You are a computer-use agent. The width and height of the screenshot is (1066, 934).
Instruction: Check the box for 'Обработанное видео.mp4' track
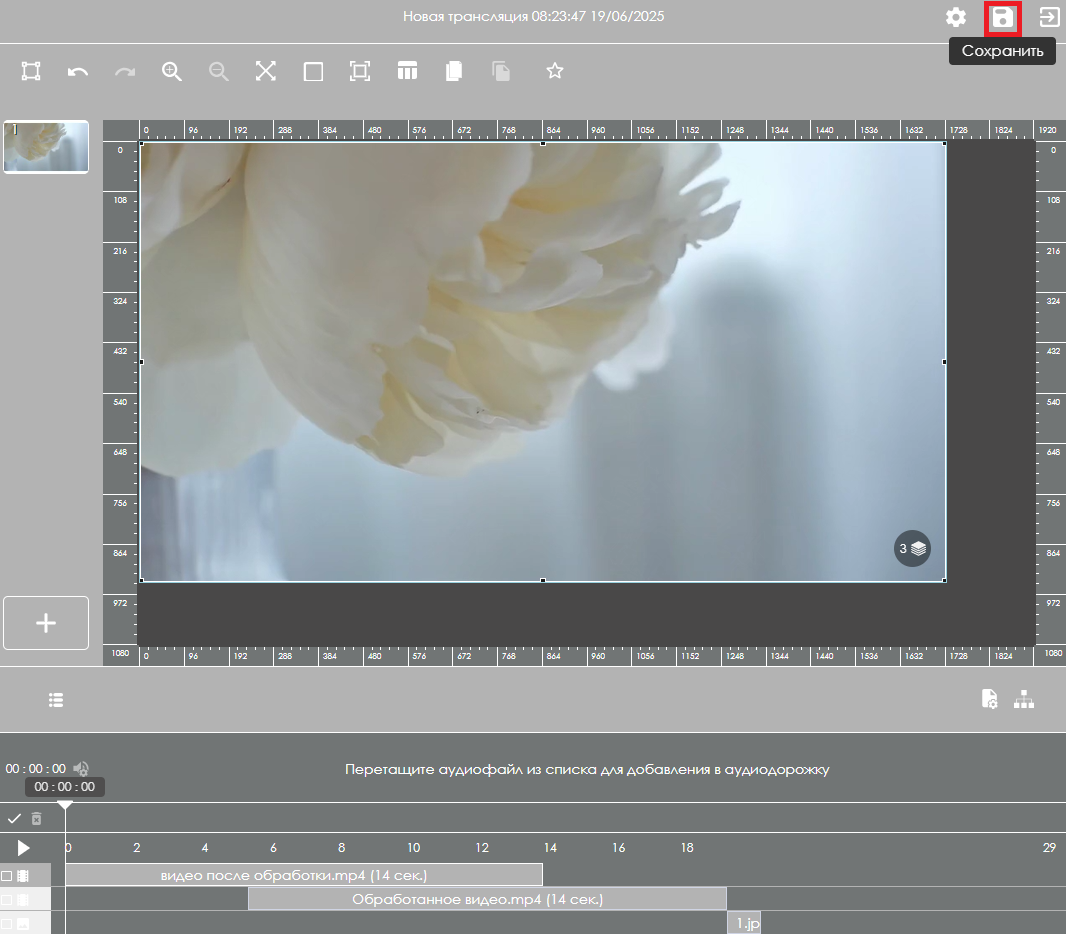coord(7,900)
